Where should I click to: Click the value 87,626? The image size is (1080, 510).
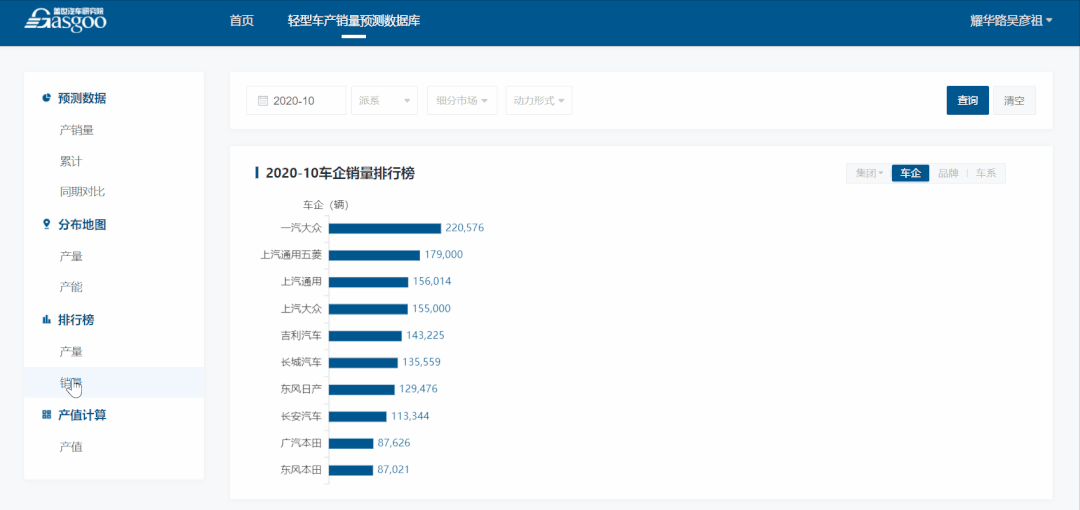pos(393,443)
